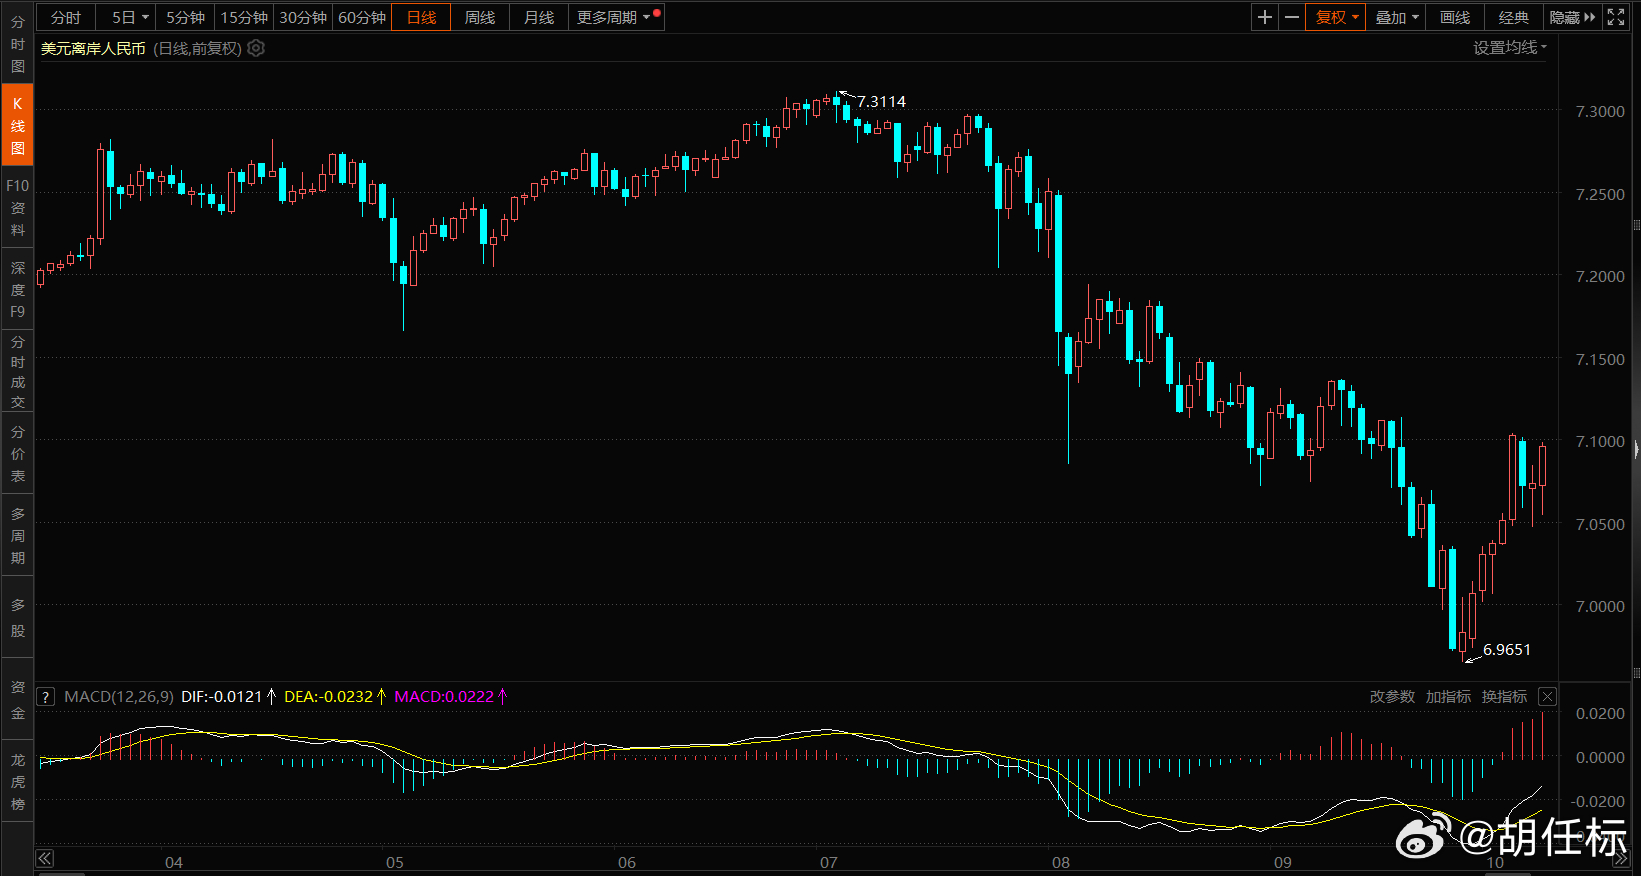Click MACD help question mark icon

(45, 697)
